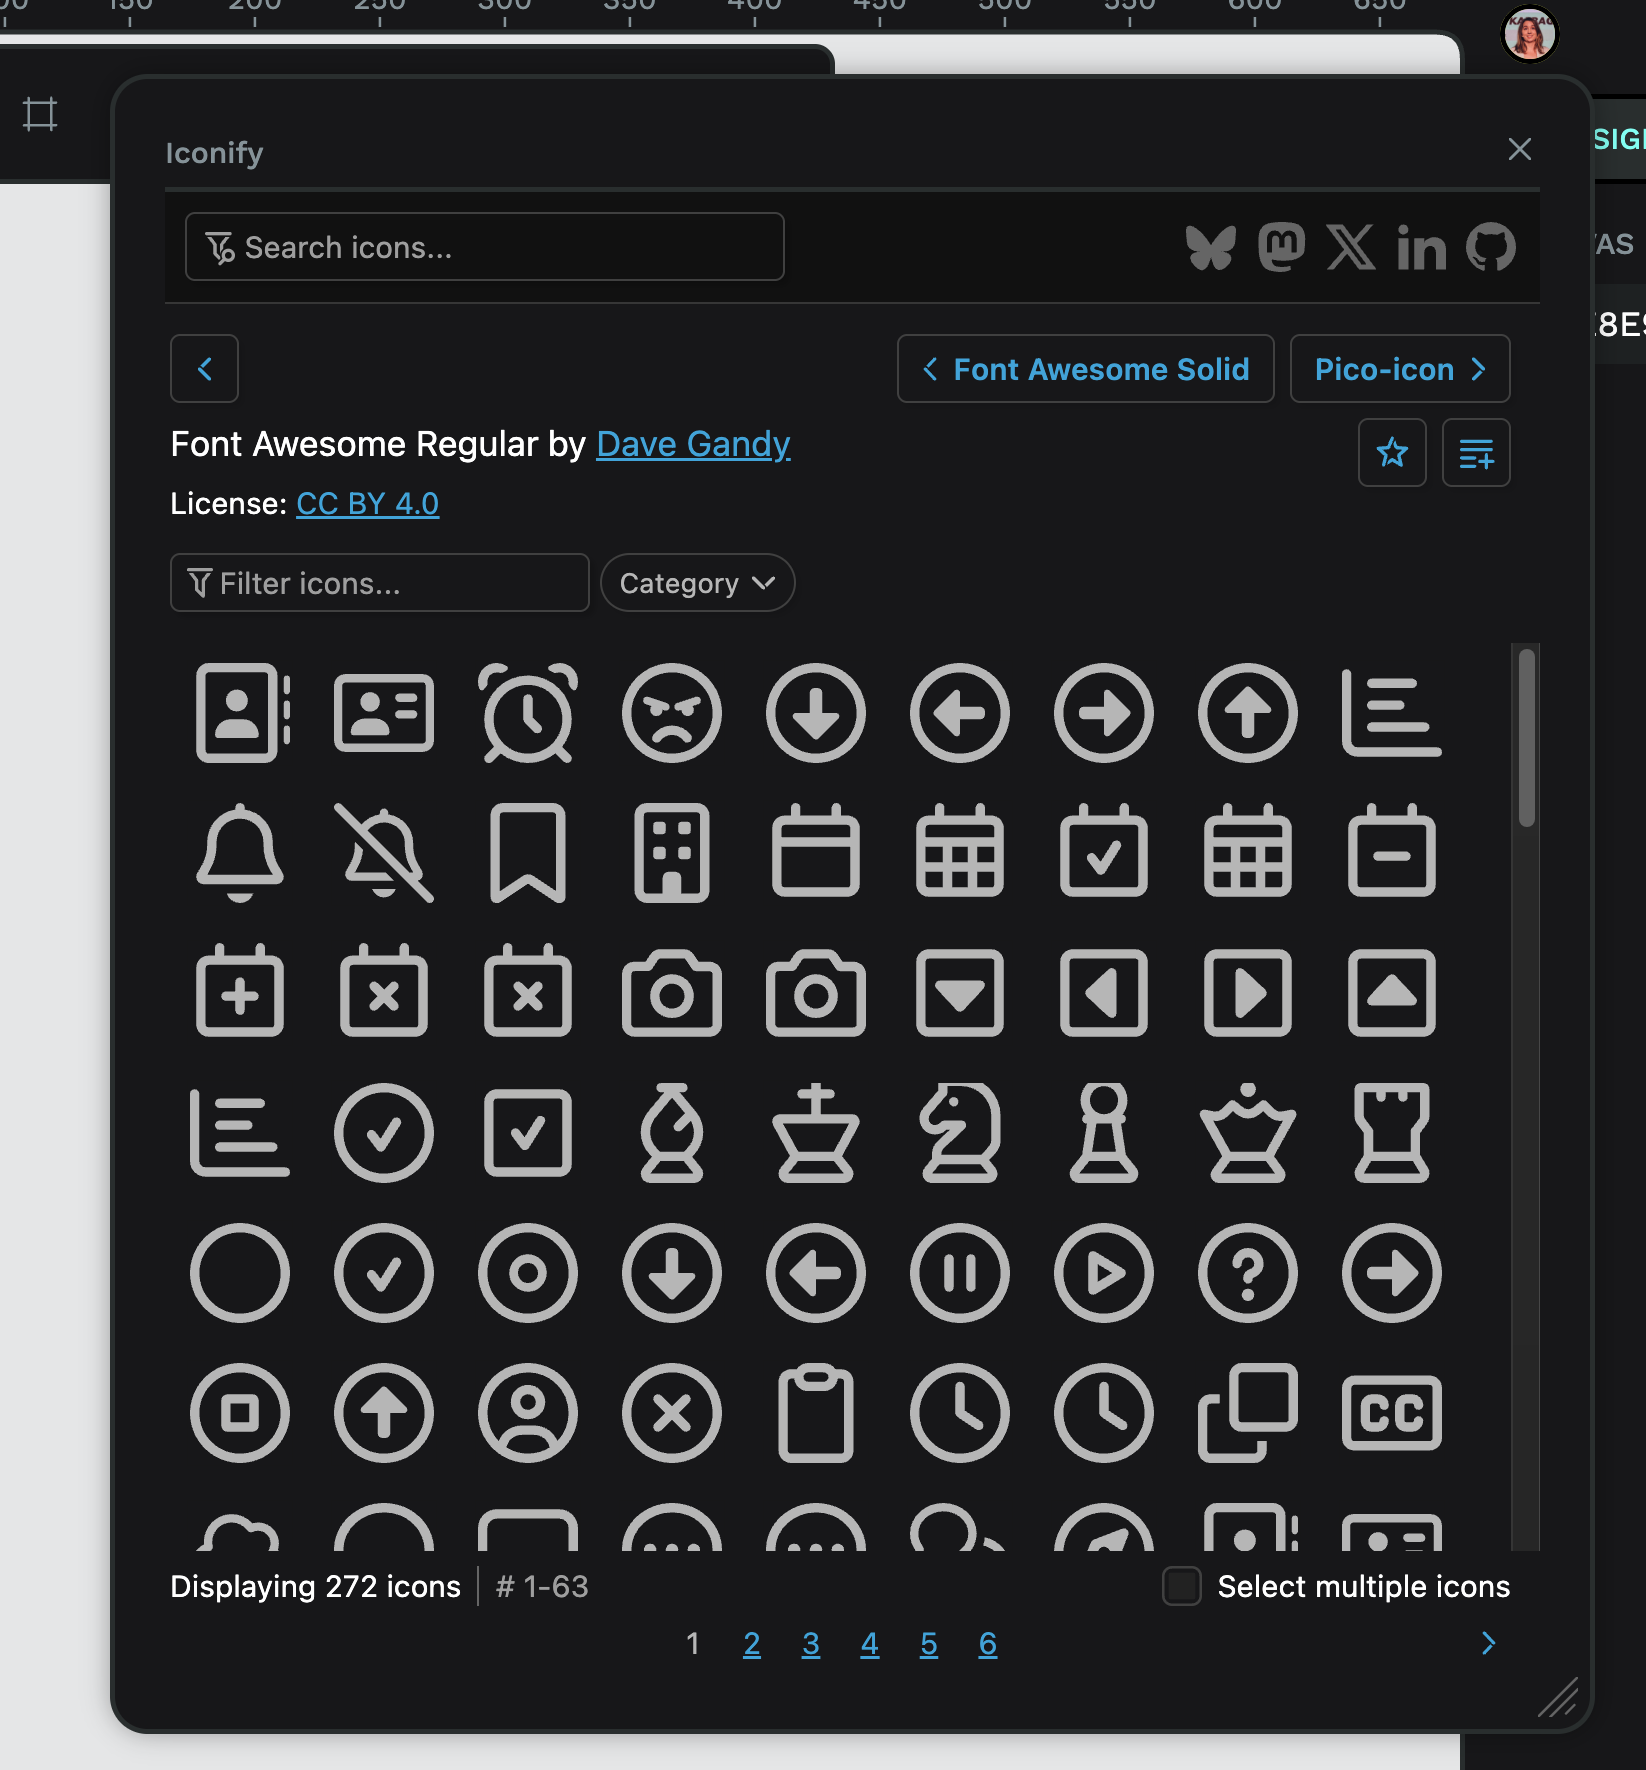Select the check square icon
This screenshot has height=1770, width=1646.
click(x=528, y=1133)
